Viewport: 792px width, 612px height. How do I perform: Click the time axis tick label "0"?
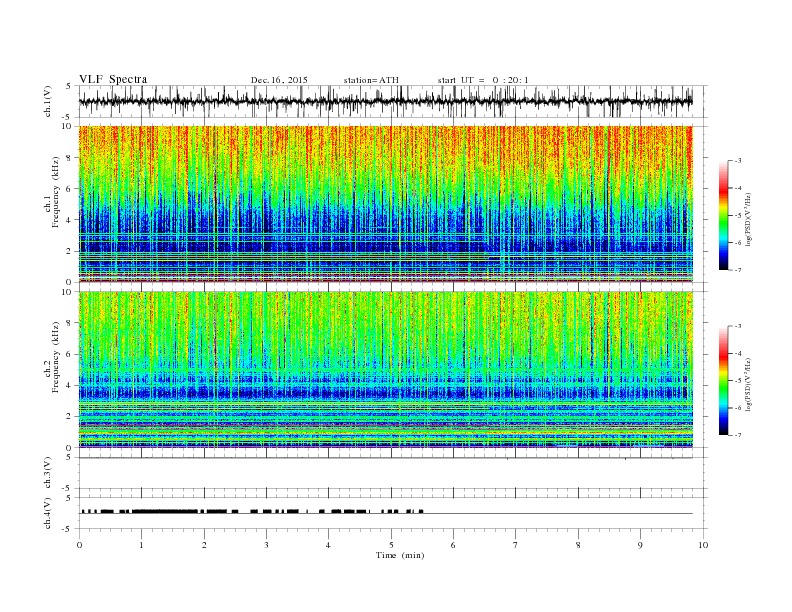pos(79,545)
